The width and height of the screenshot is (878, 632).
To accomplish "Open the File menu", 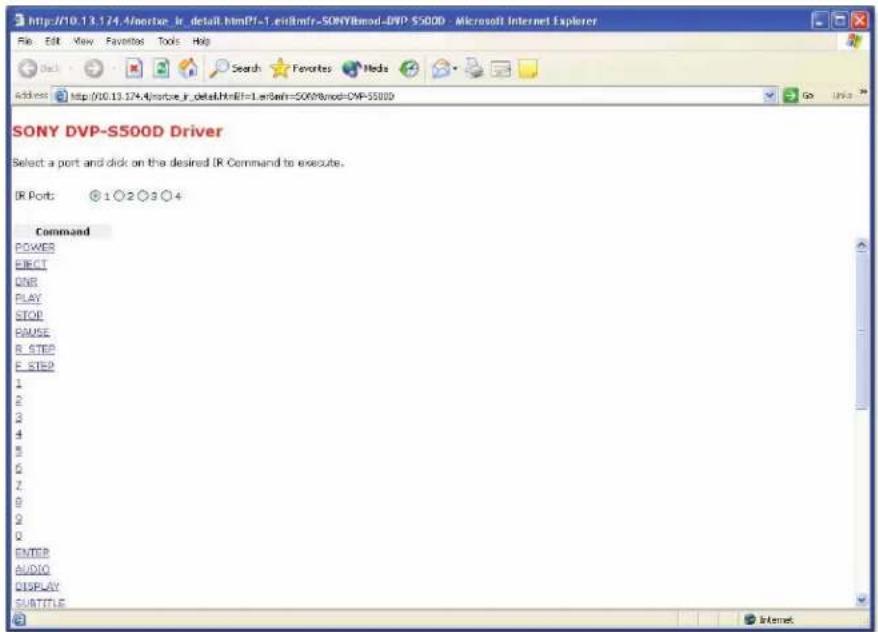I will (x=25, y=41).
